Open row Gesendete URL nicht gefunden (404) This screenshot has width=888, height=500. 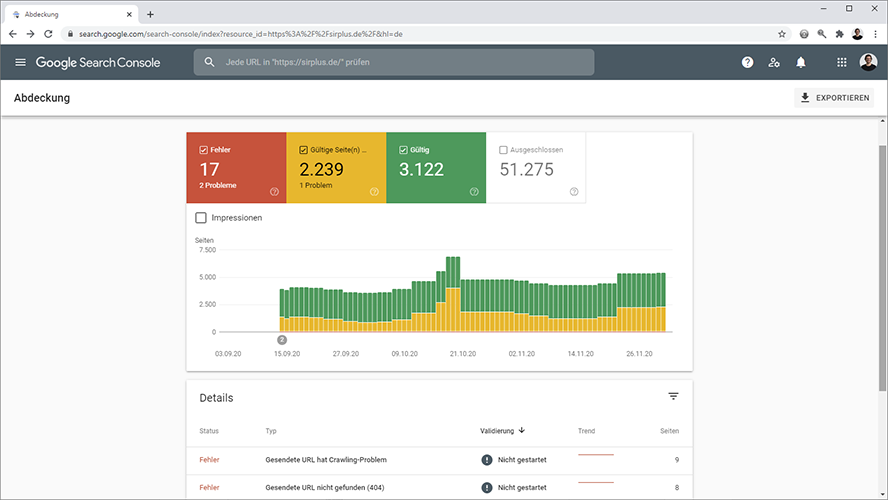439,487
